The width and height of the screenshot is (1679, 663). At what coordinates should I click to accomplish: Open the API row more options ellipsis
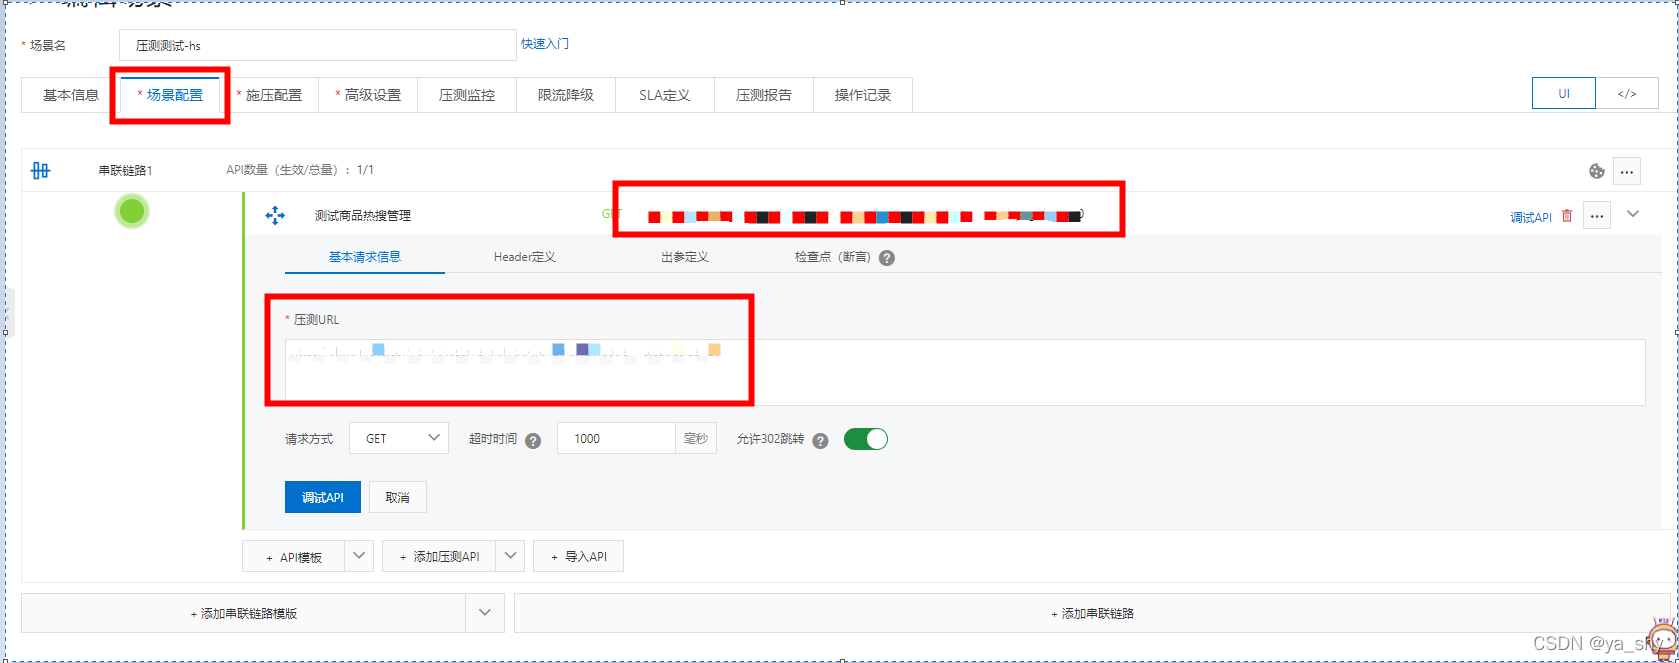[1597, 215]
